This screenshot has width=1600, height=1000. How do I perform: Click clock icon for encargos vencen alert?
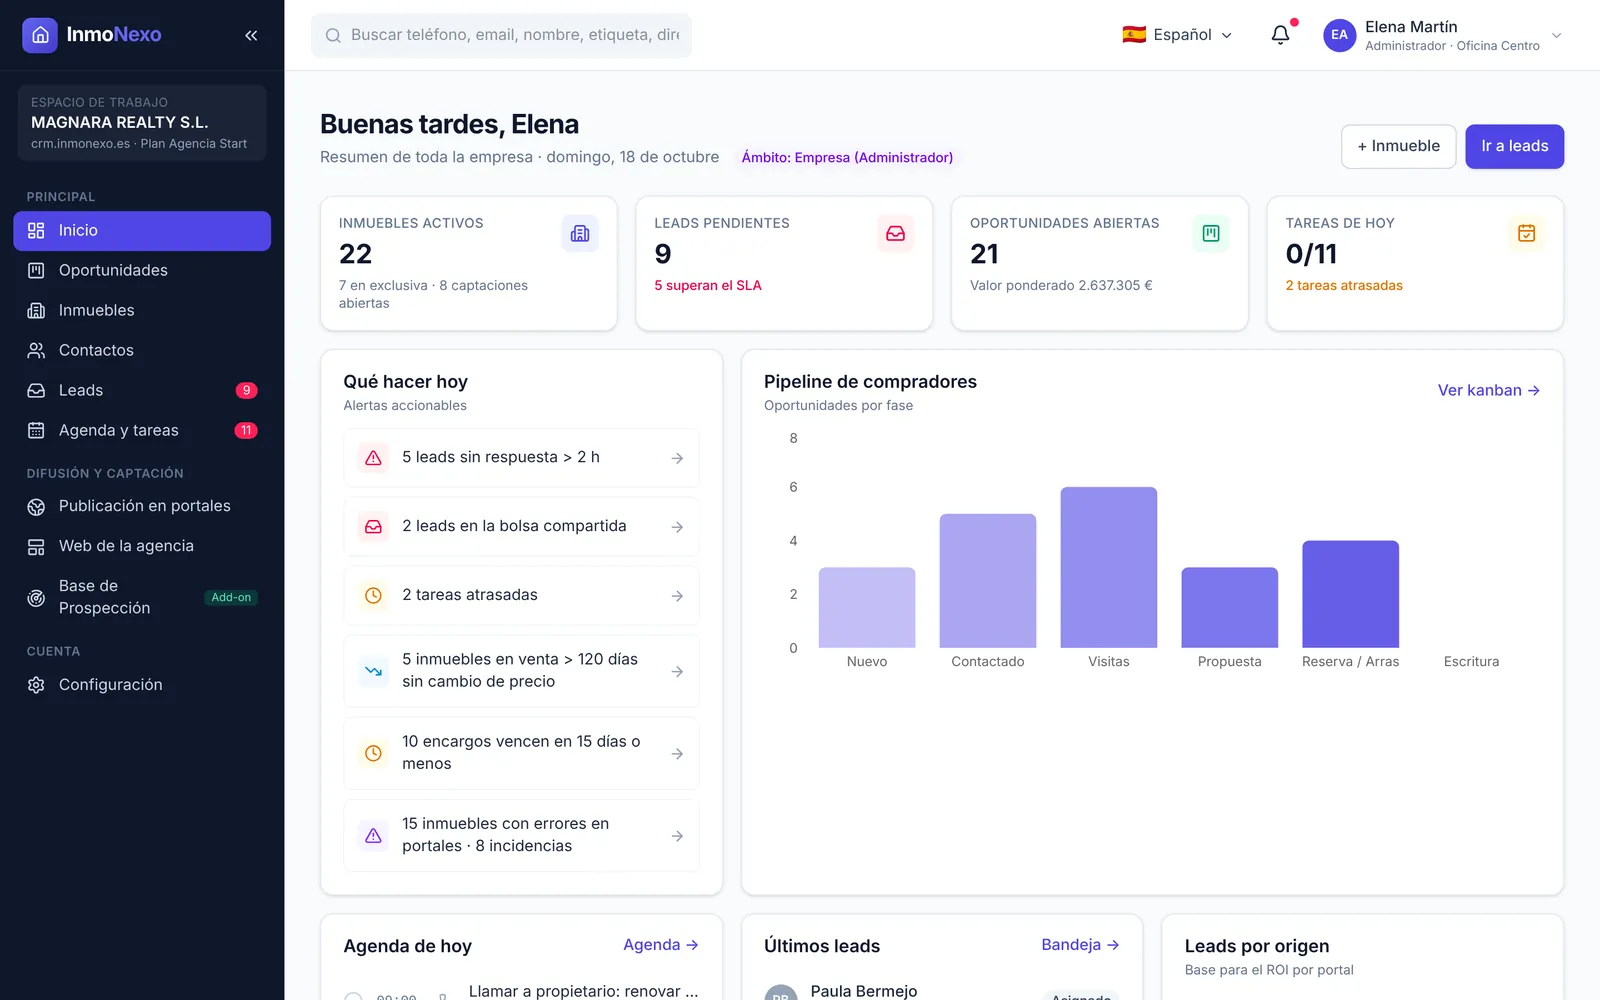pos(373,753)
